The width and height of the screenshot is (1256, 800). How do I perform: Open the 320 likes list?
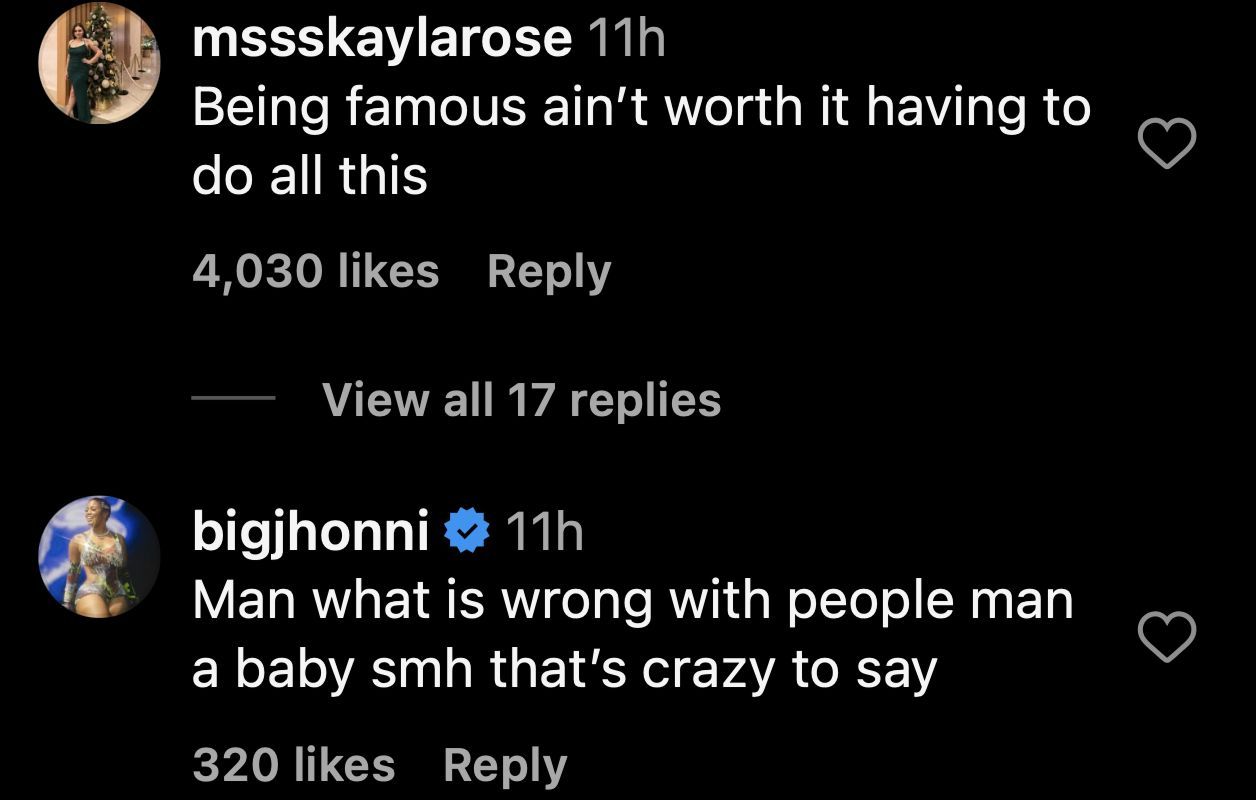pos(293,766)
